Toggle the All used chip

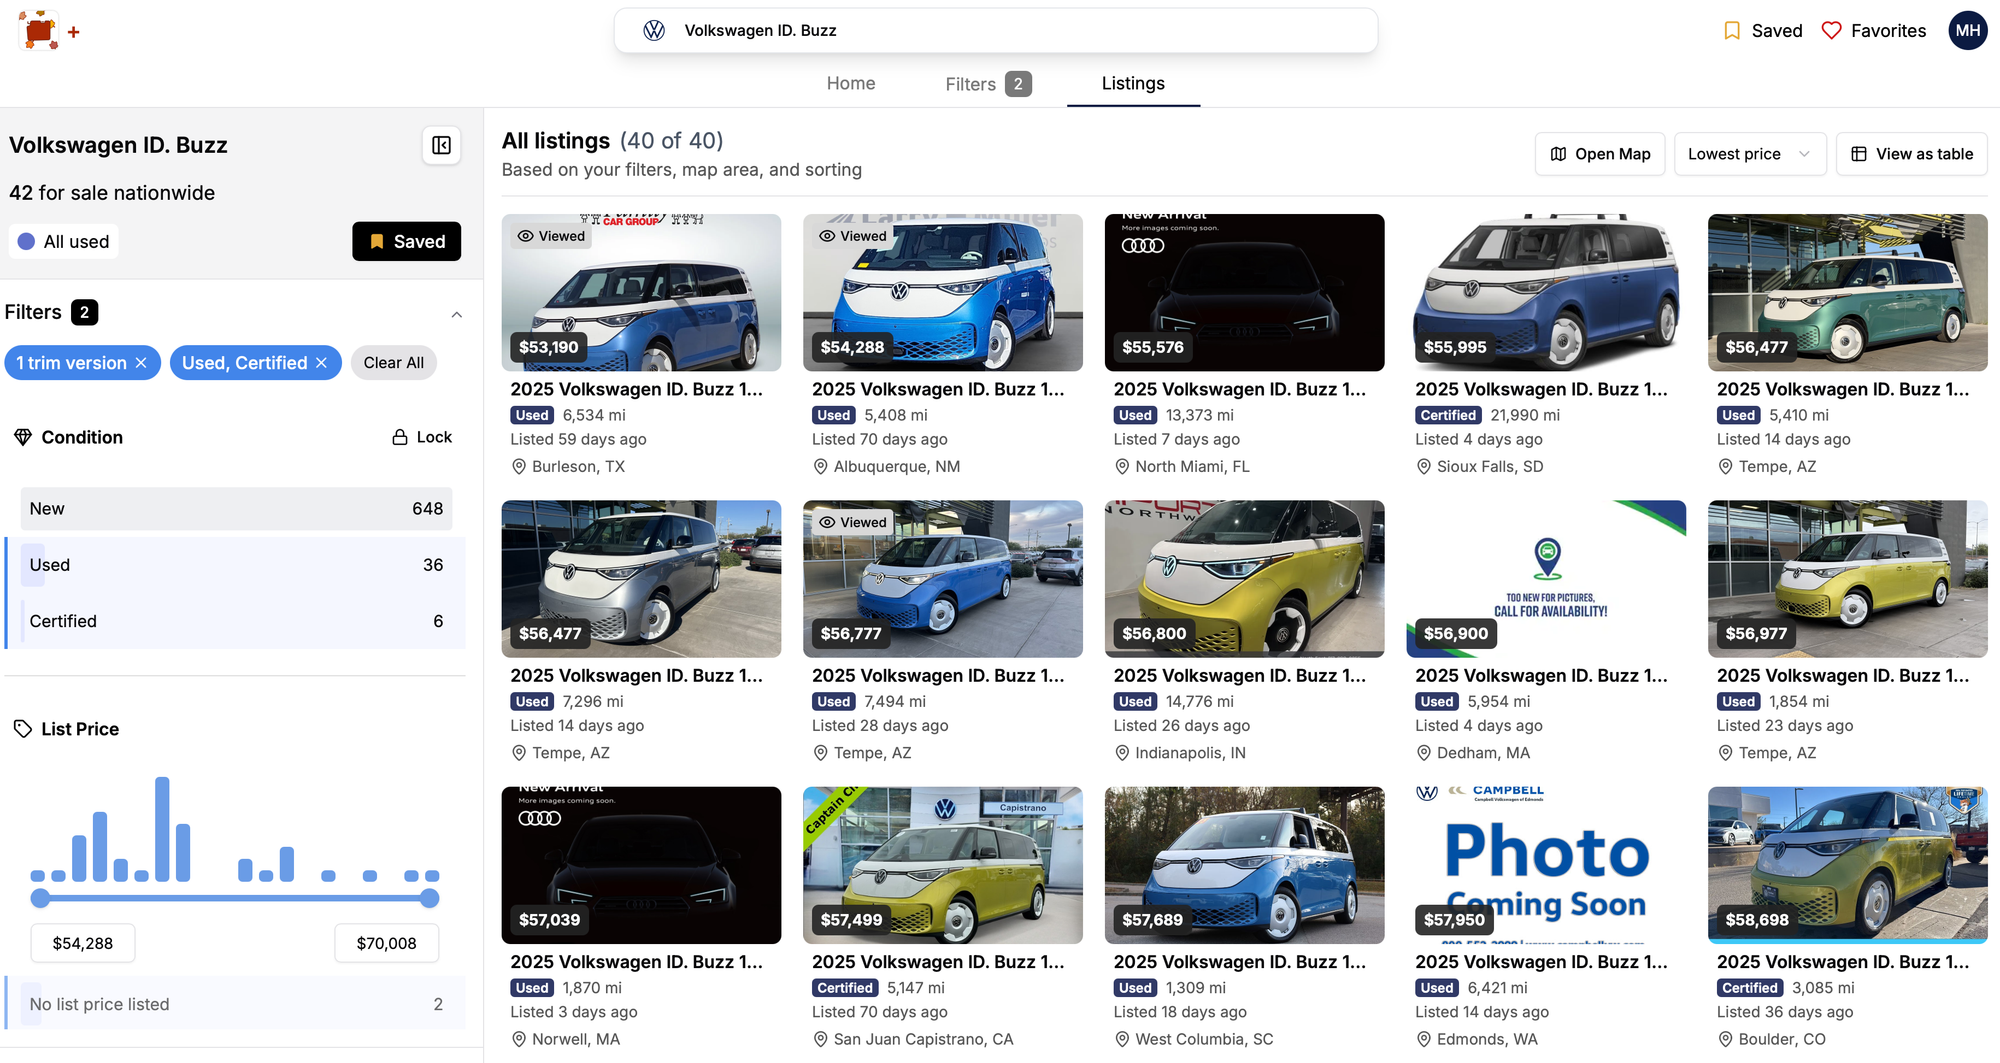click(64, 242)
